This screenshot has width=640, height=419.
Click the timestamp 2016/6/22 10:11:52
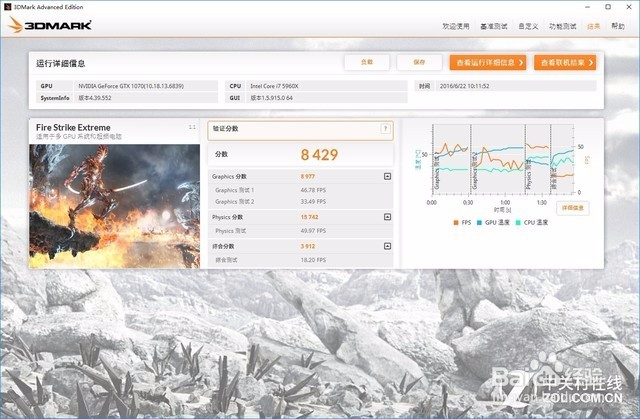coord(464,86)
